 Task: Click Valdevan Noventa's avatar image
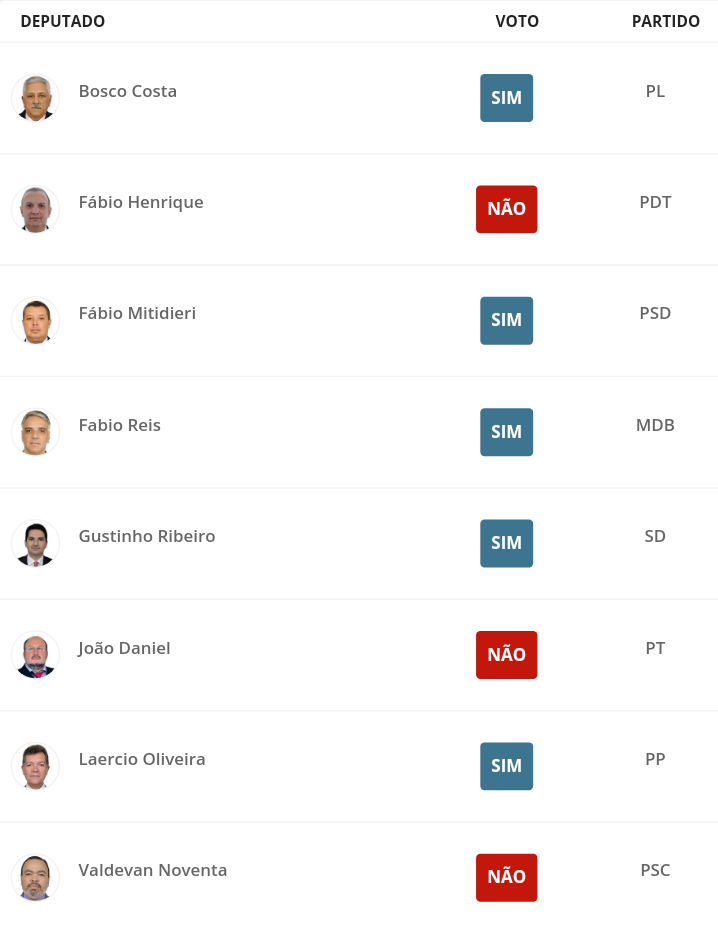coord(36,877)
